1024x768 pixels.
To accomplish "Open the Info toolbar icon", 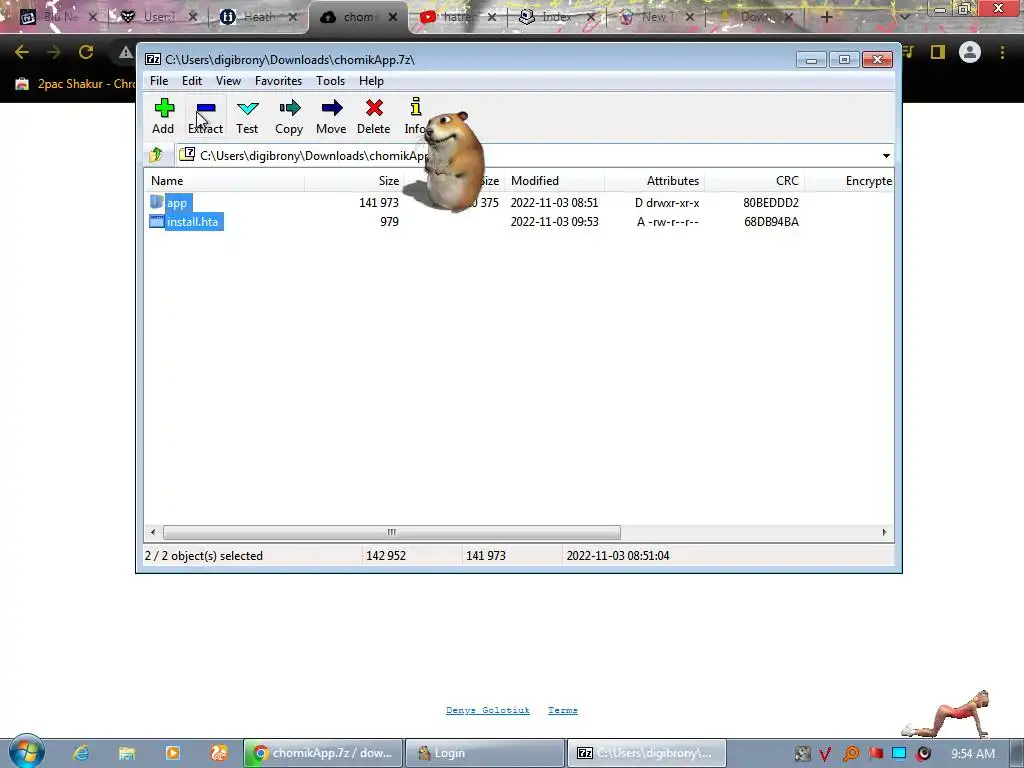I will tap(415, 116).
